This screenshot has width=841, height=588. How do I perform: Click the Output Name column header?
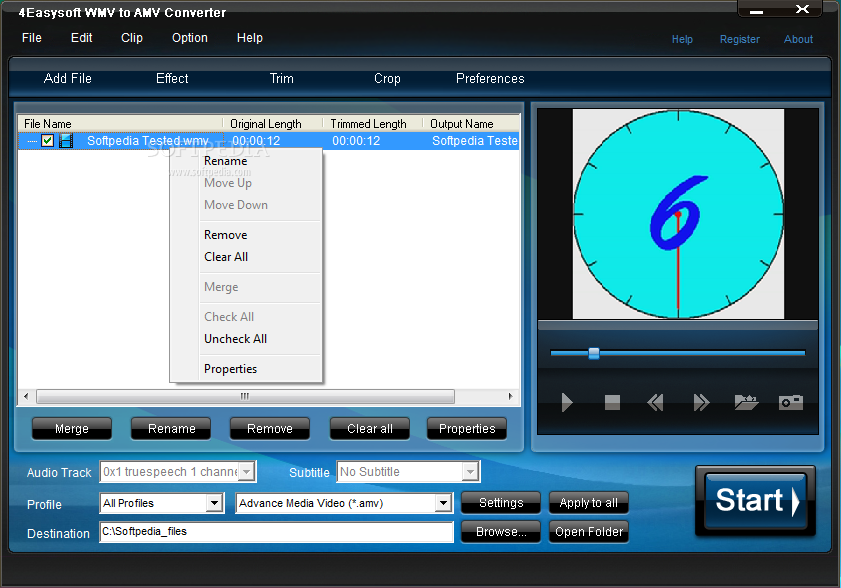471,124
